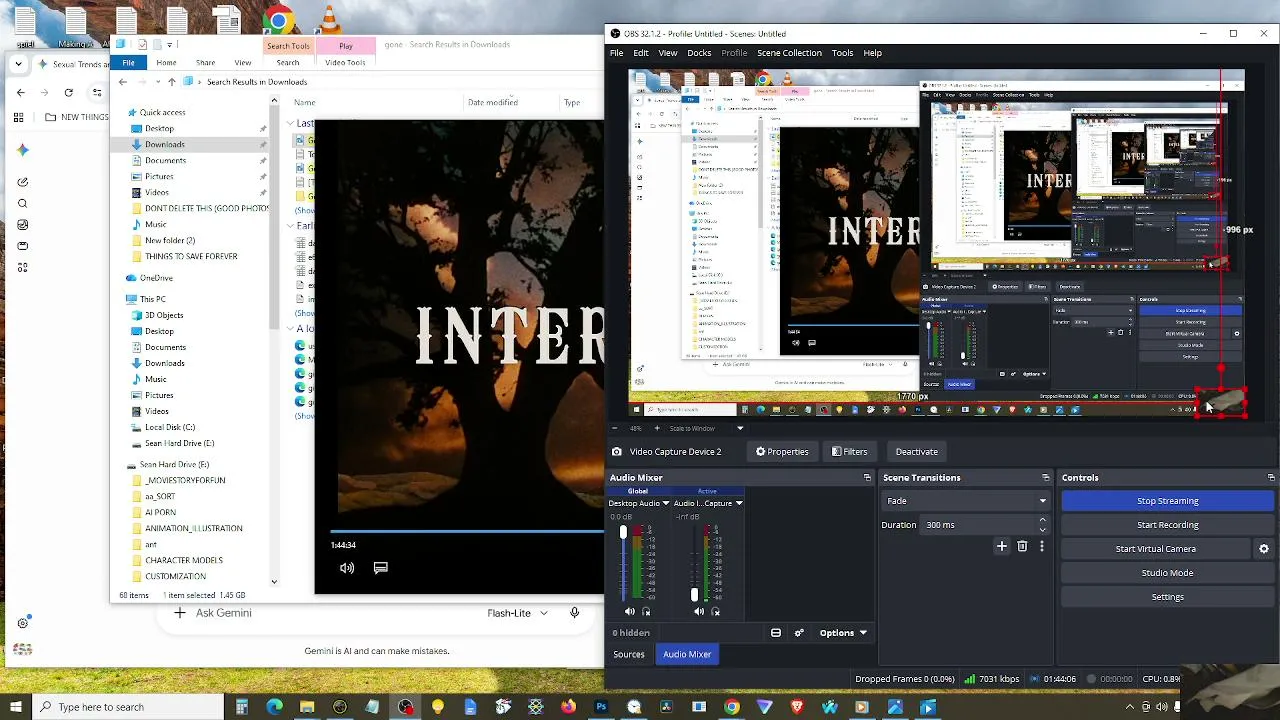Open the OBS File menu

617,53
